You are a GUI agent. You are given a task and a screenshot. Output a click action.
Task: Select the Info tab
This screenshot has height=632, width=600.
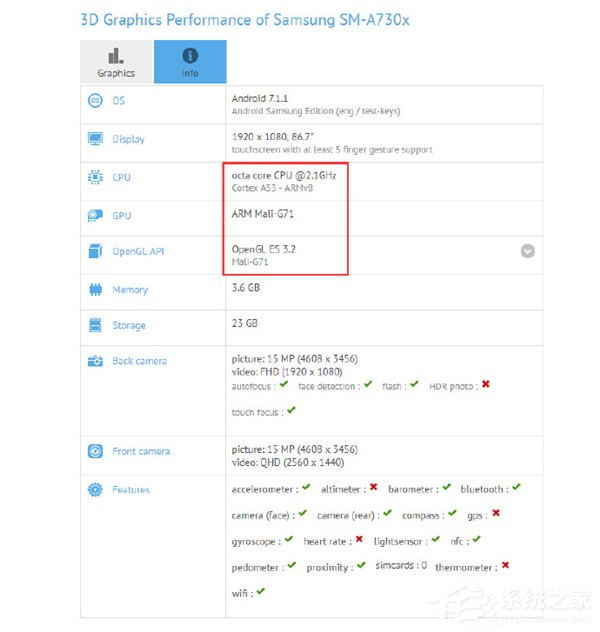tap(190, 62)
